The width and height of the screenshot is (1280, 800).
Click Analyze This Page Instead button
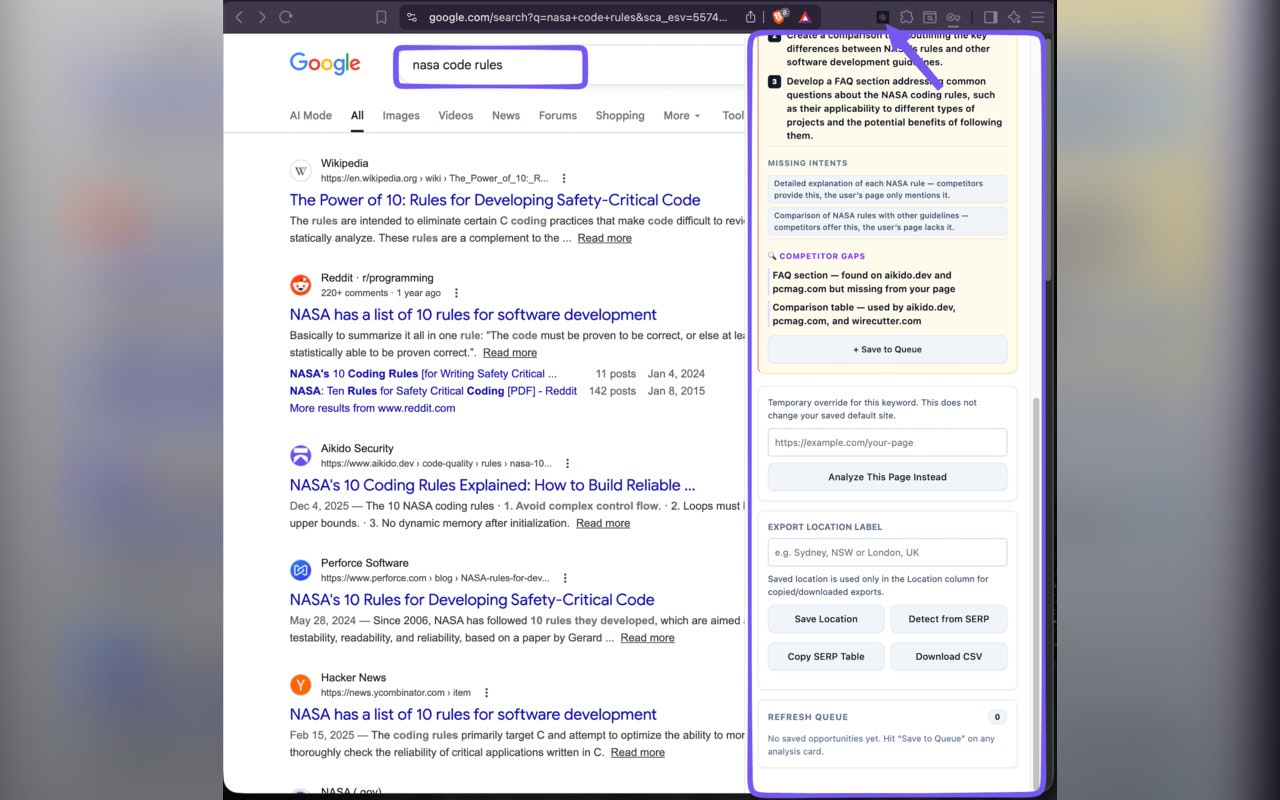click(887, 477)
